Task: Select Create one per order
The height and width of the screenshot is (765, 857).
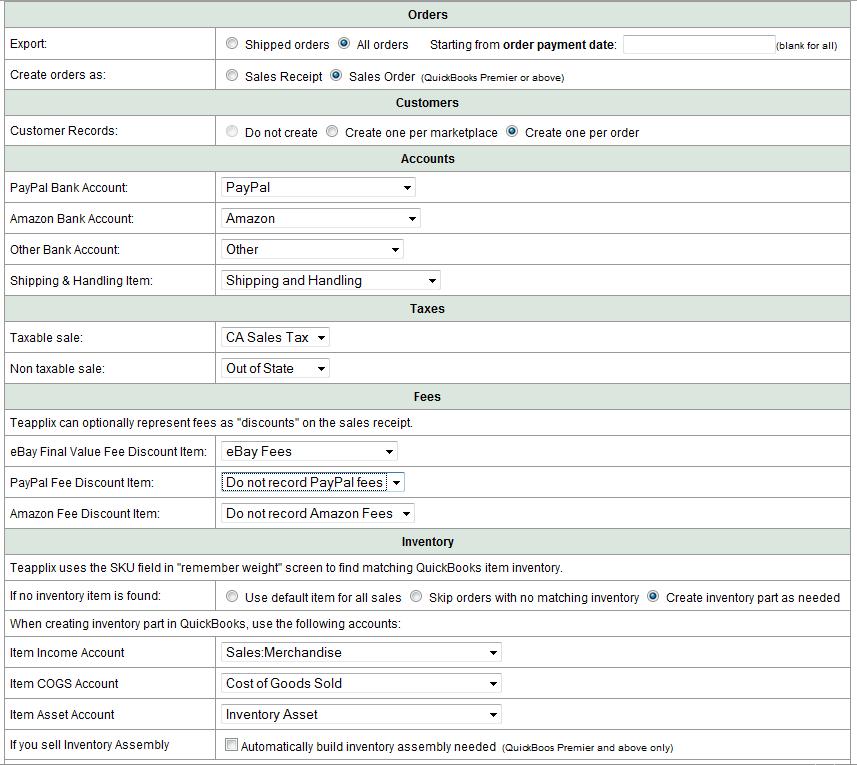Action: (512, 132)
